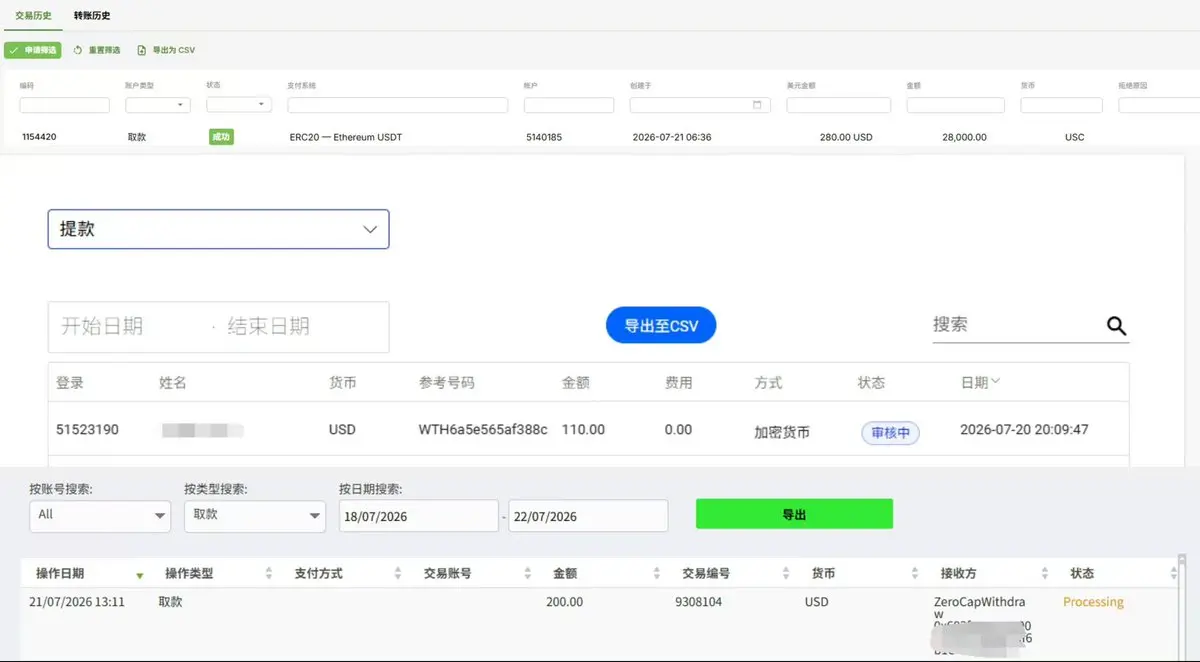Image resolution: width=1200 pixels, height=662 pixels.
Task: Click transaction number 9308104
Action: (x=698, y=602)
